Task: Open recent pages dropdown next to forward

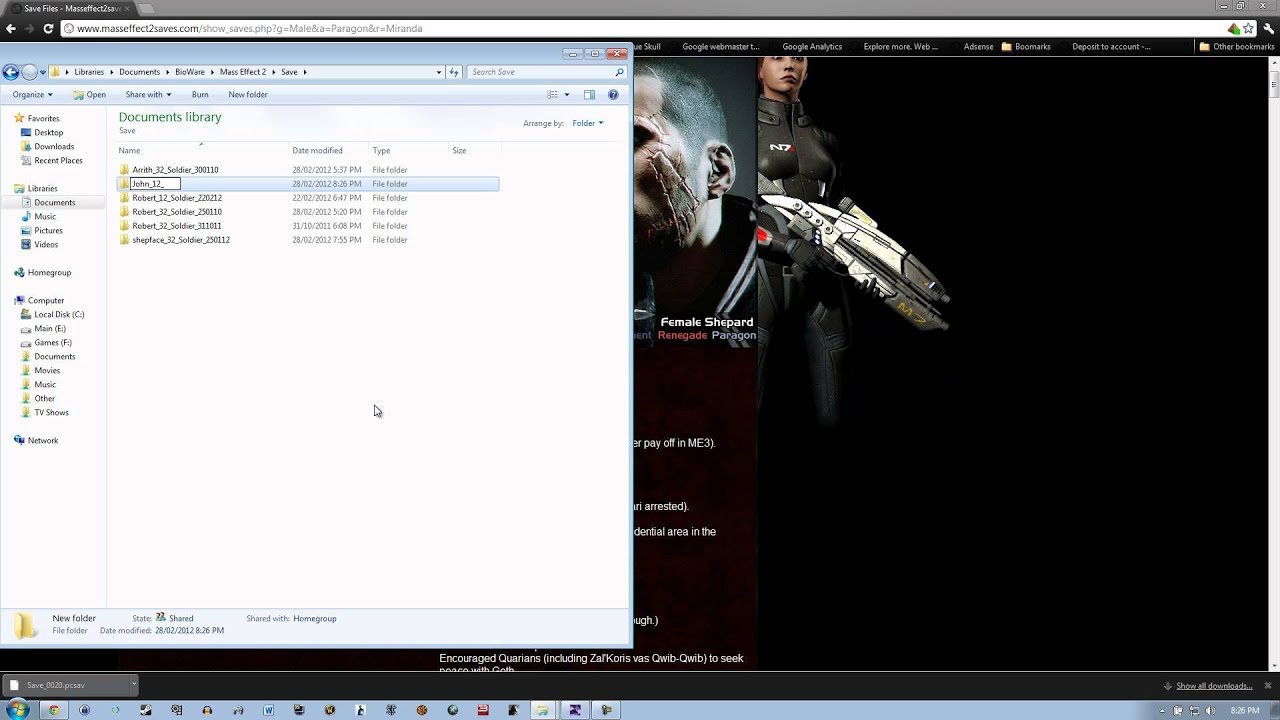Action: click(43, 72)
